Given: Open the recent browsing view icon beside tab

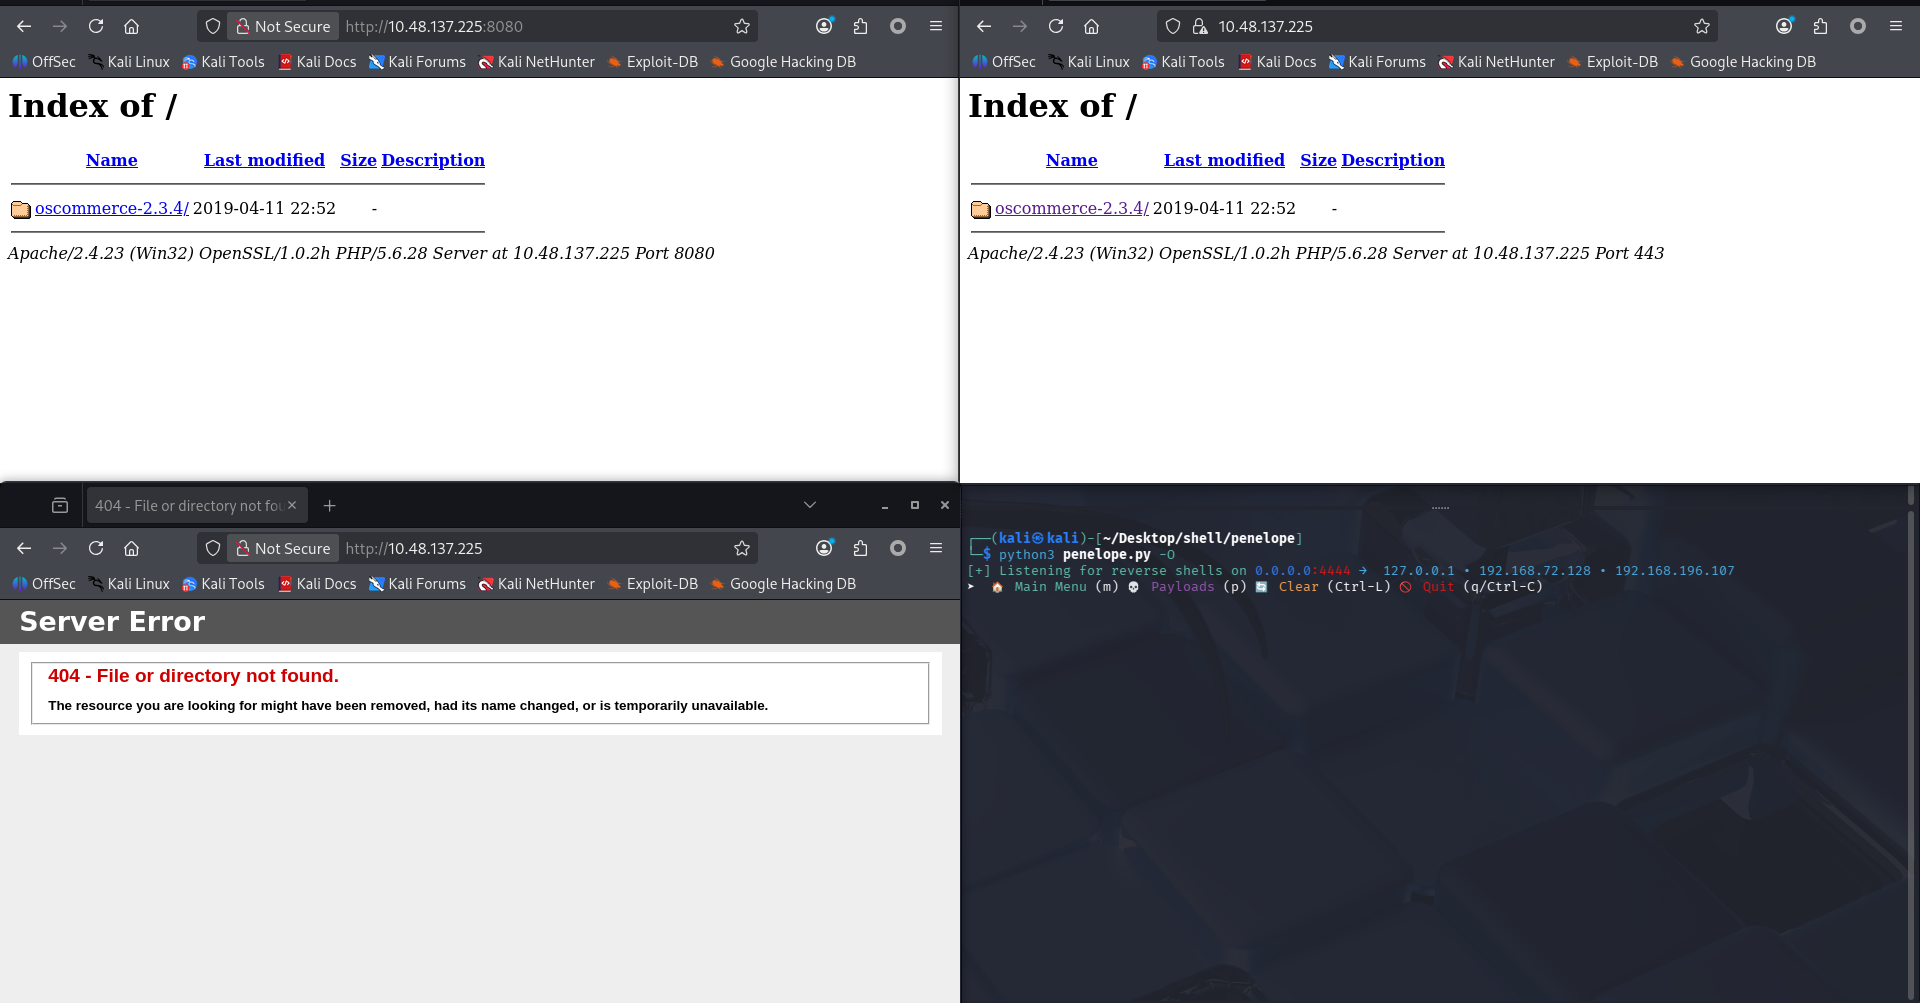Looking at the screenshot, I should [x=60, y=506].
